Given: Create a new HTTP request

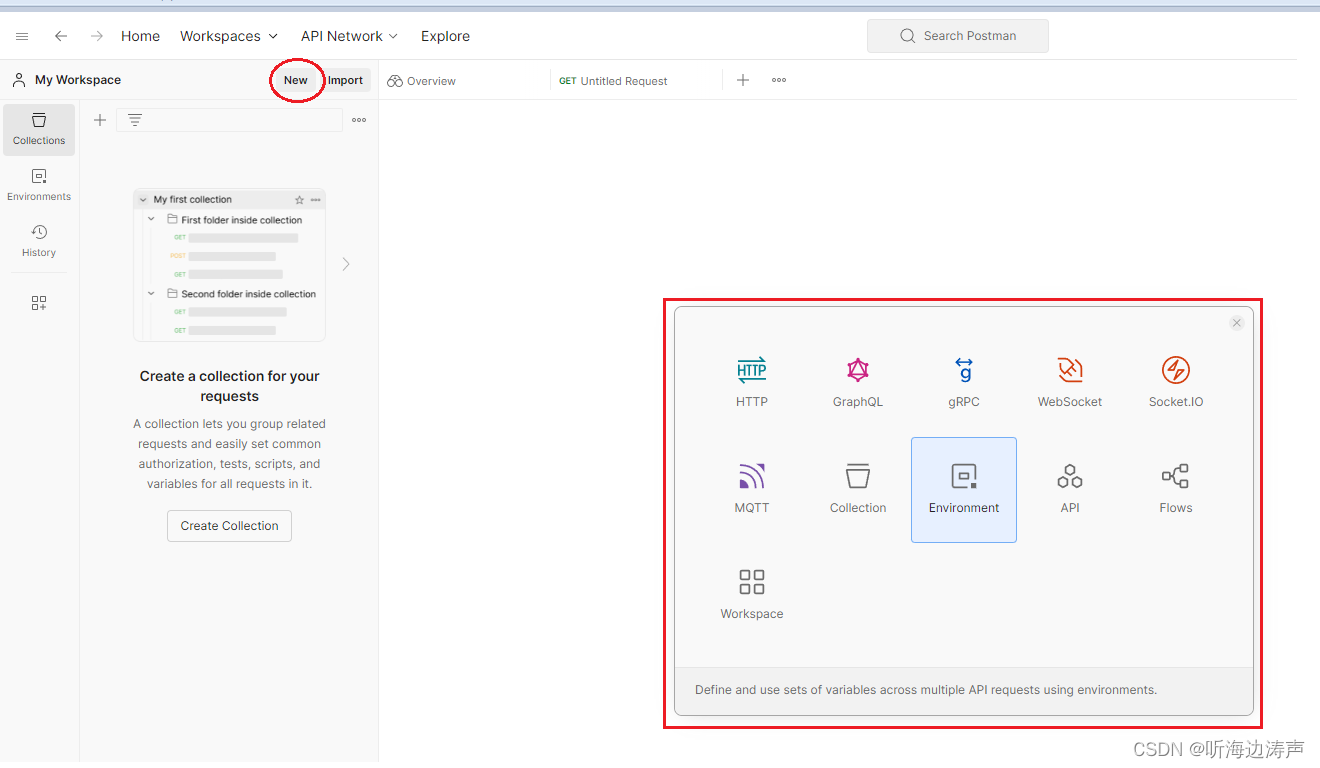Looking at the screenshot, I should (752, 384).
